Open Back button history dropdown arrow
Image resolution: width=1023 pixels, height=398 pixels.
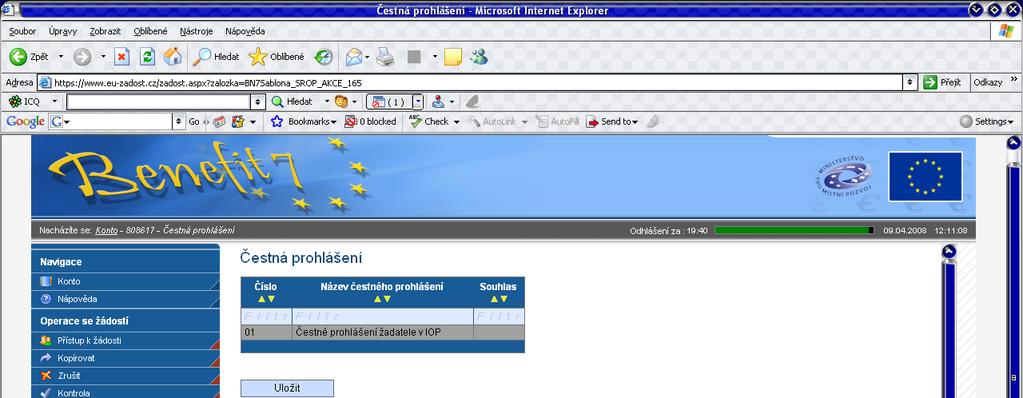point(61,57)
